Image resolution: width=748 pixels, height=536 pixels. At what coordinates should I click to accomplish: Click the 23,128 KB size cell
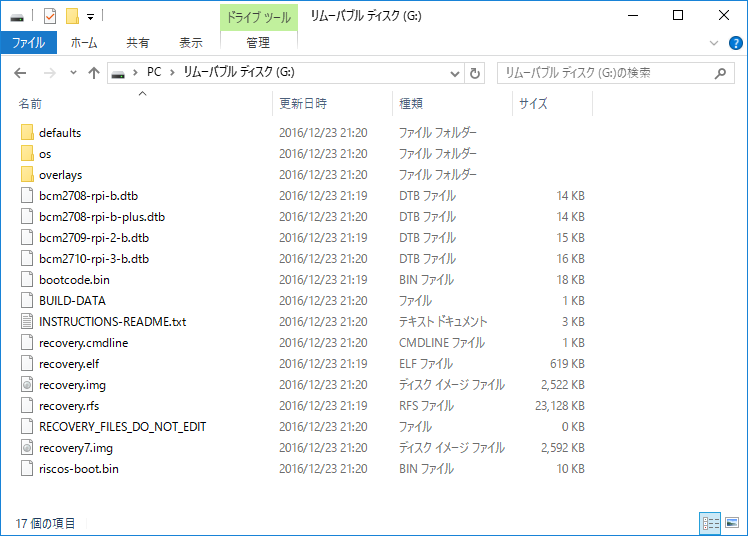tap(560, 405)
